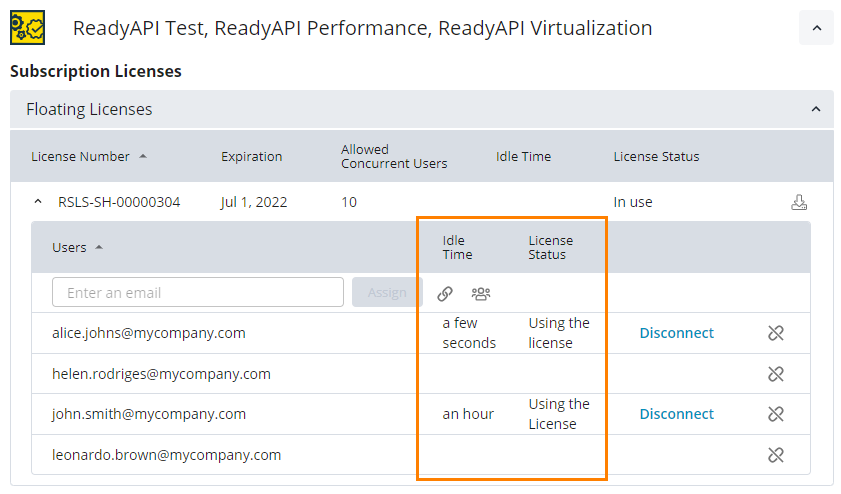The height and width of the screenshot is (494, 841).
Task: Disconnect john.smith from the license
Action: pos(676,414)
